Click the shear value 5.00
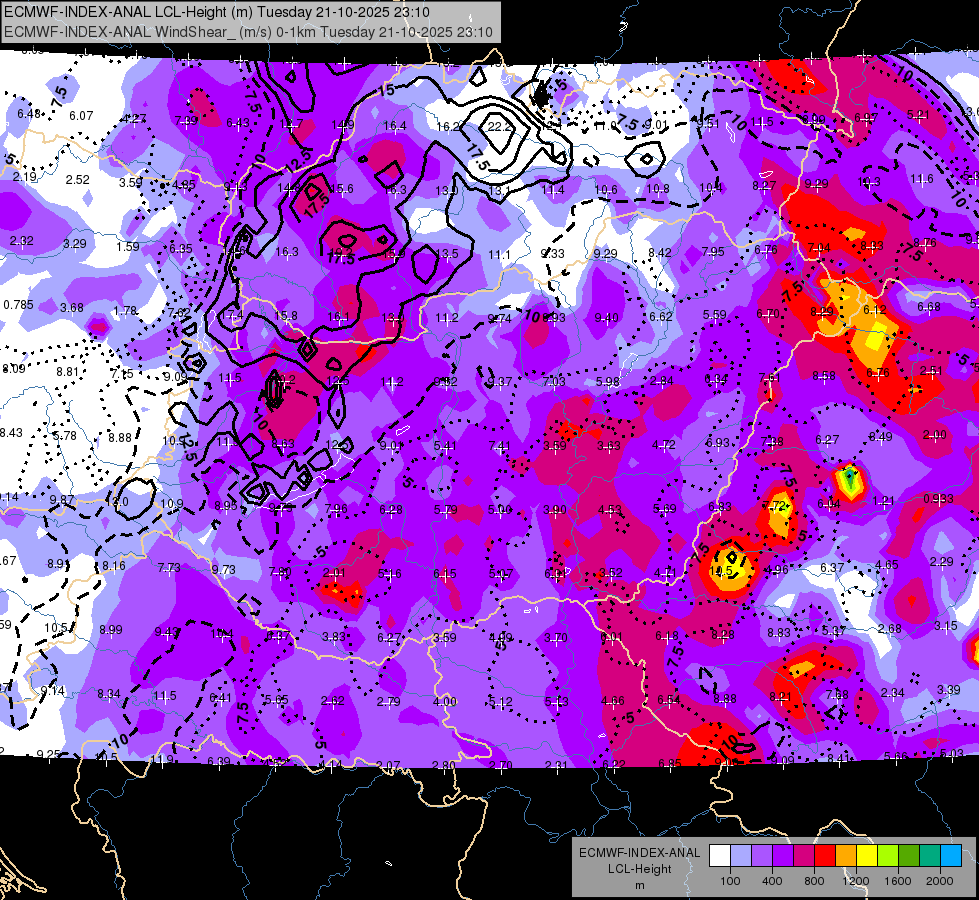 (499, 510)
